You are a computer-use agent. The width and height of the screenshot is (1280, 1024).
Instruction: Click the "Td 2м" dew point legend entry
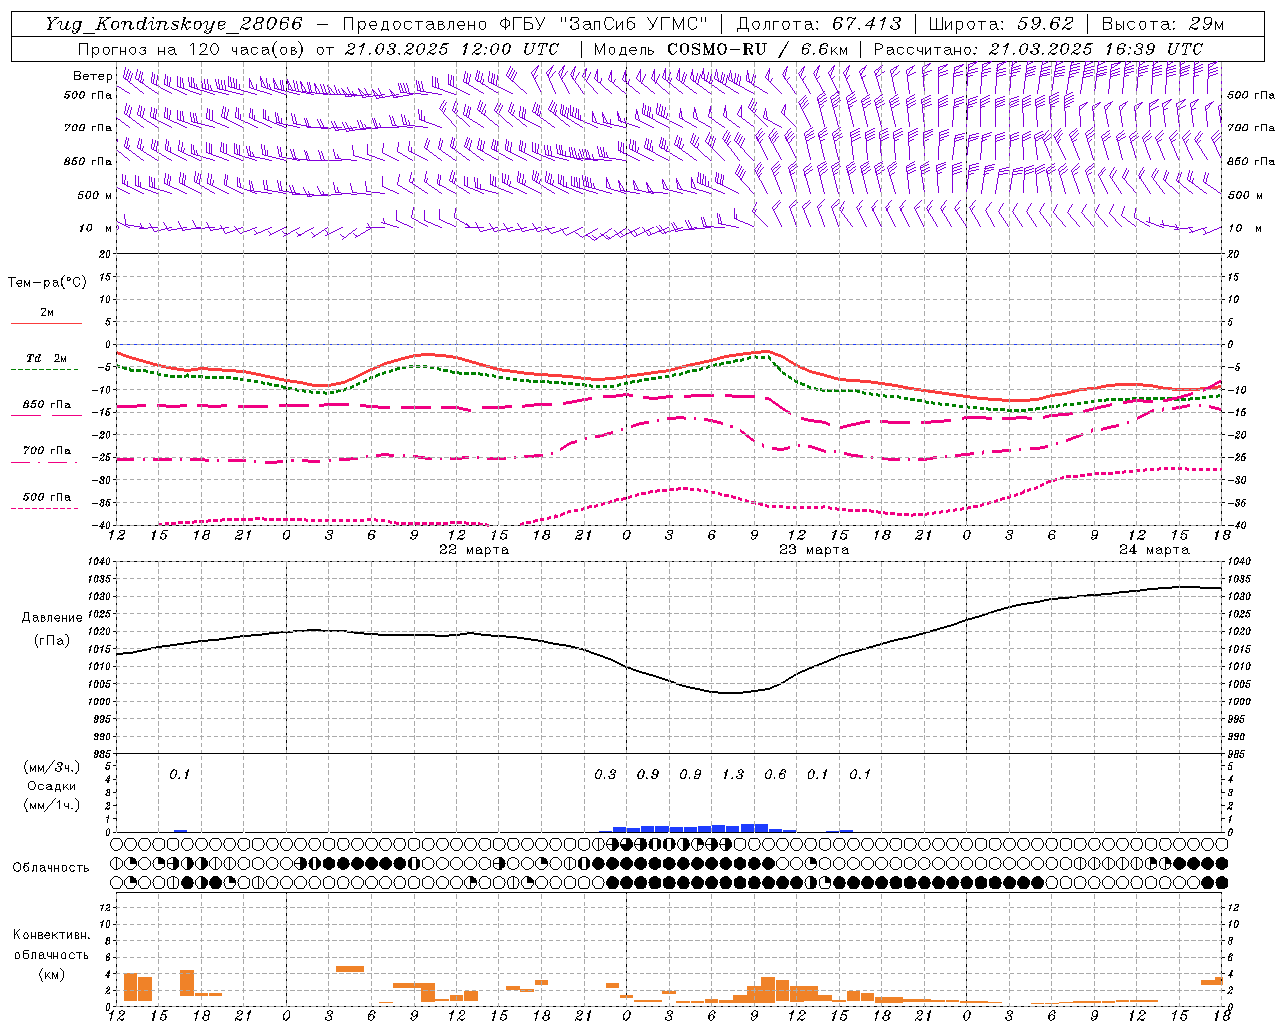pyautogui.click(x=47, y=358)
